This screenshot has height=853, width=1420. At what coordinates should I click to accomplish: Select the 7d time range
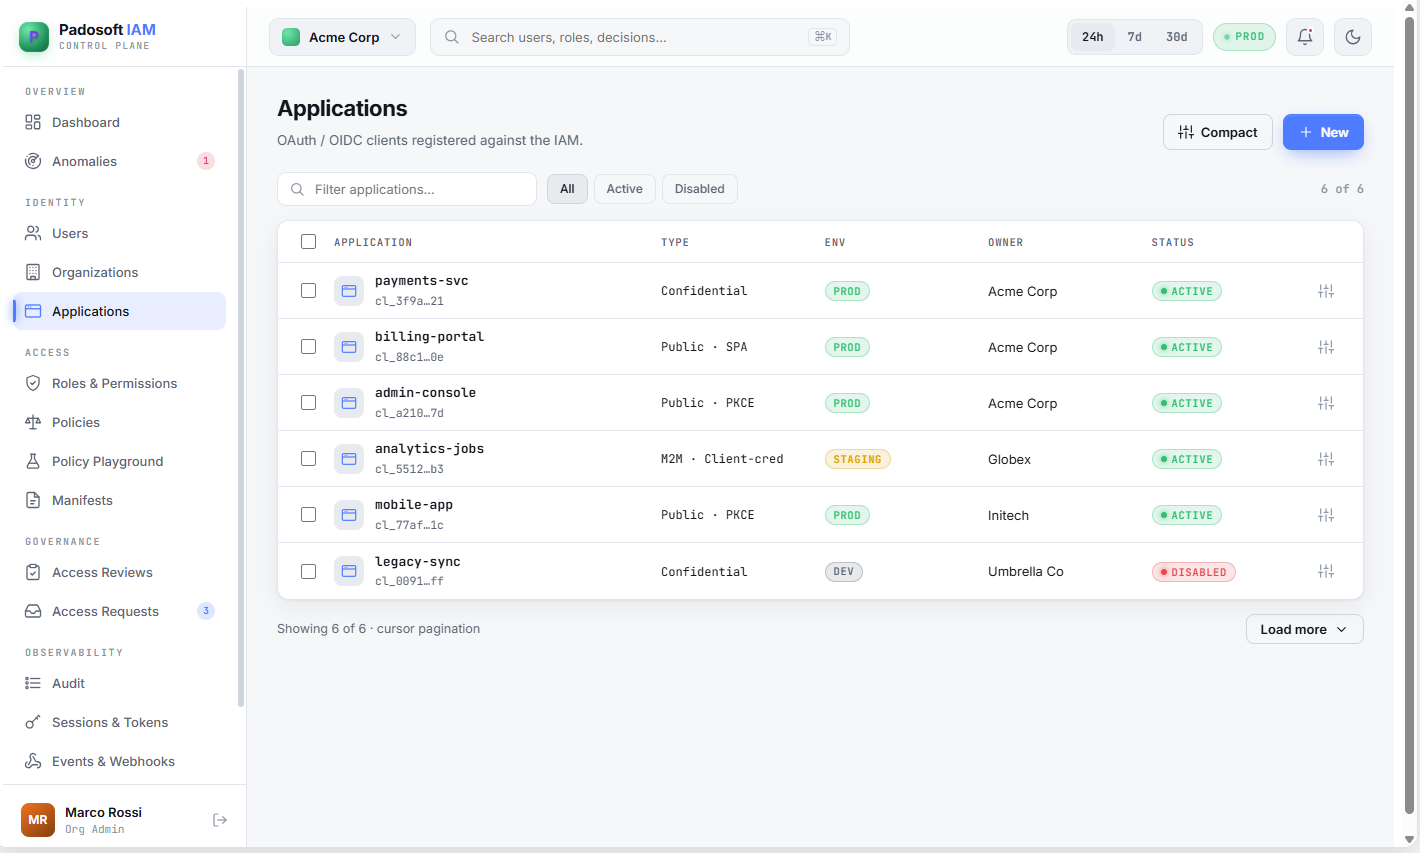[x=1135, y=37]
